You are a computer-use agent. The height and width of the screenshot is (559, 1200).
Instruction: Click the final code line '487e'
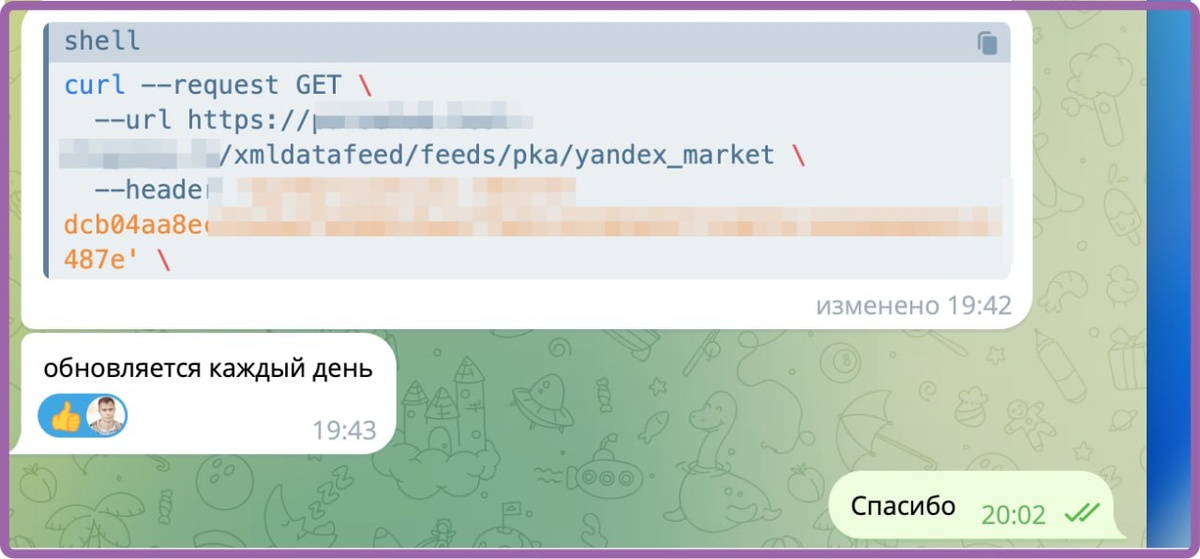coord(117,259)
